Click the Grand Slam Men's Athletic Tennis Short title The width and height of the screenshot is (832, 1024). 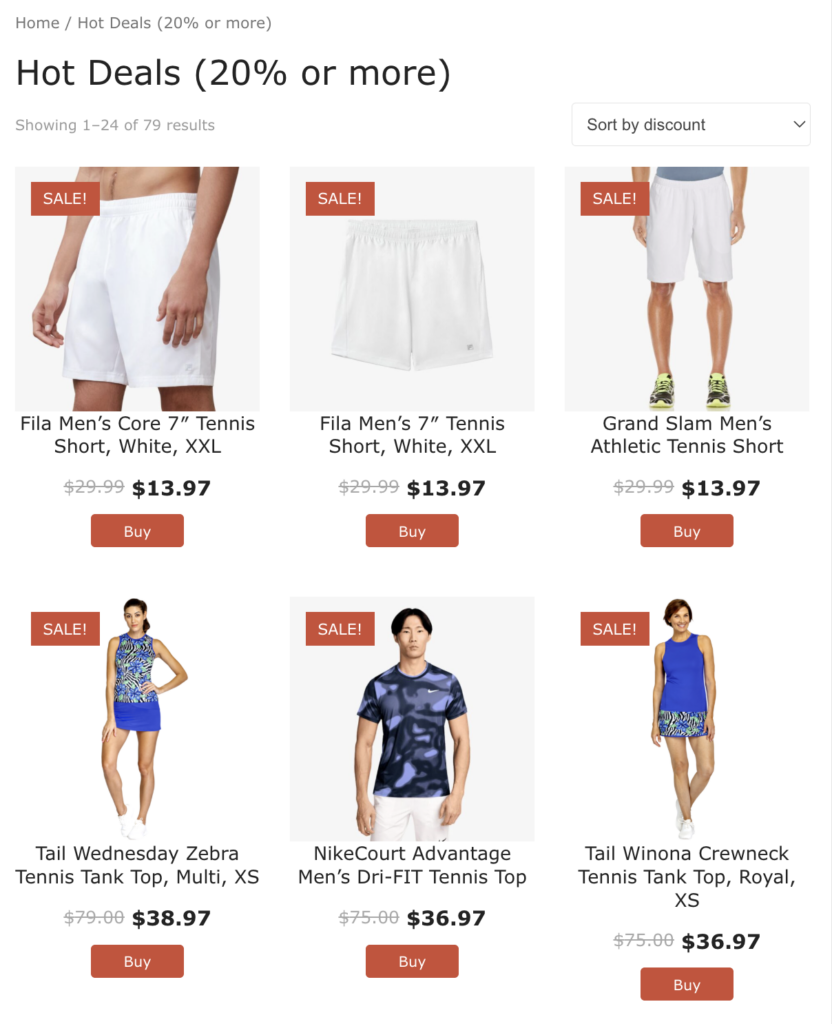[687, 435]
